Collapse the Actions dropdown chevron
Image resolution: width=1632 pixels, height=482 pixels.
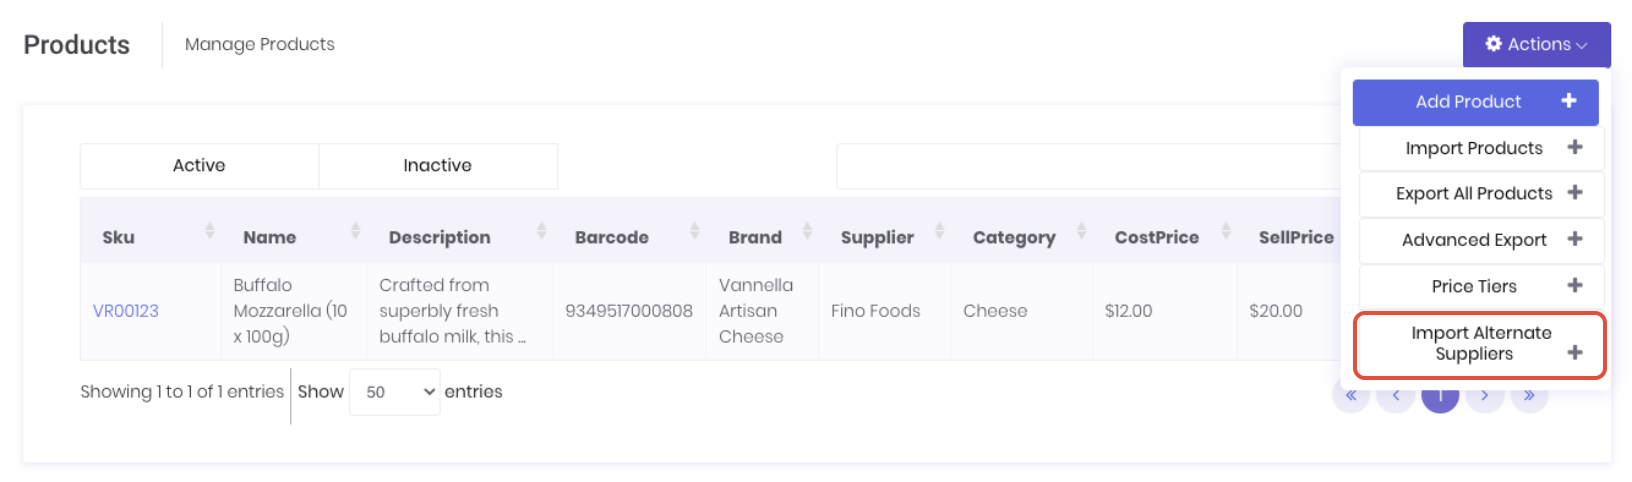click(1582, 45)
